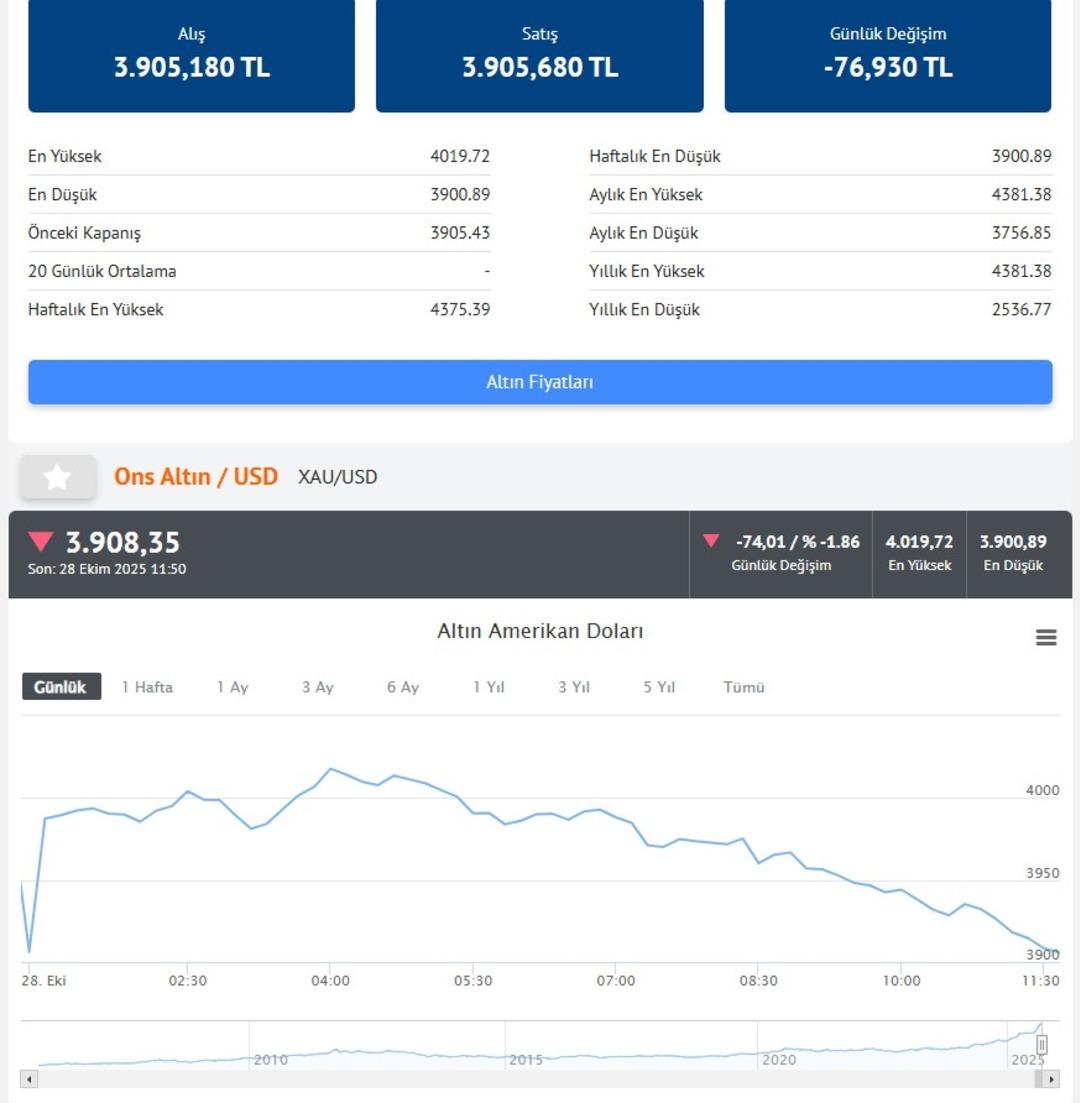Add Ons Altın to favorites with star
This screenshot has width=1080, height=1103.
coord(58,478)
